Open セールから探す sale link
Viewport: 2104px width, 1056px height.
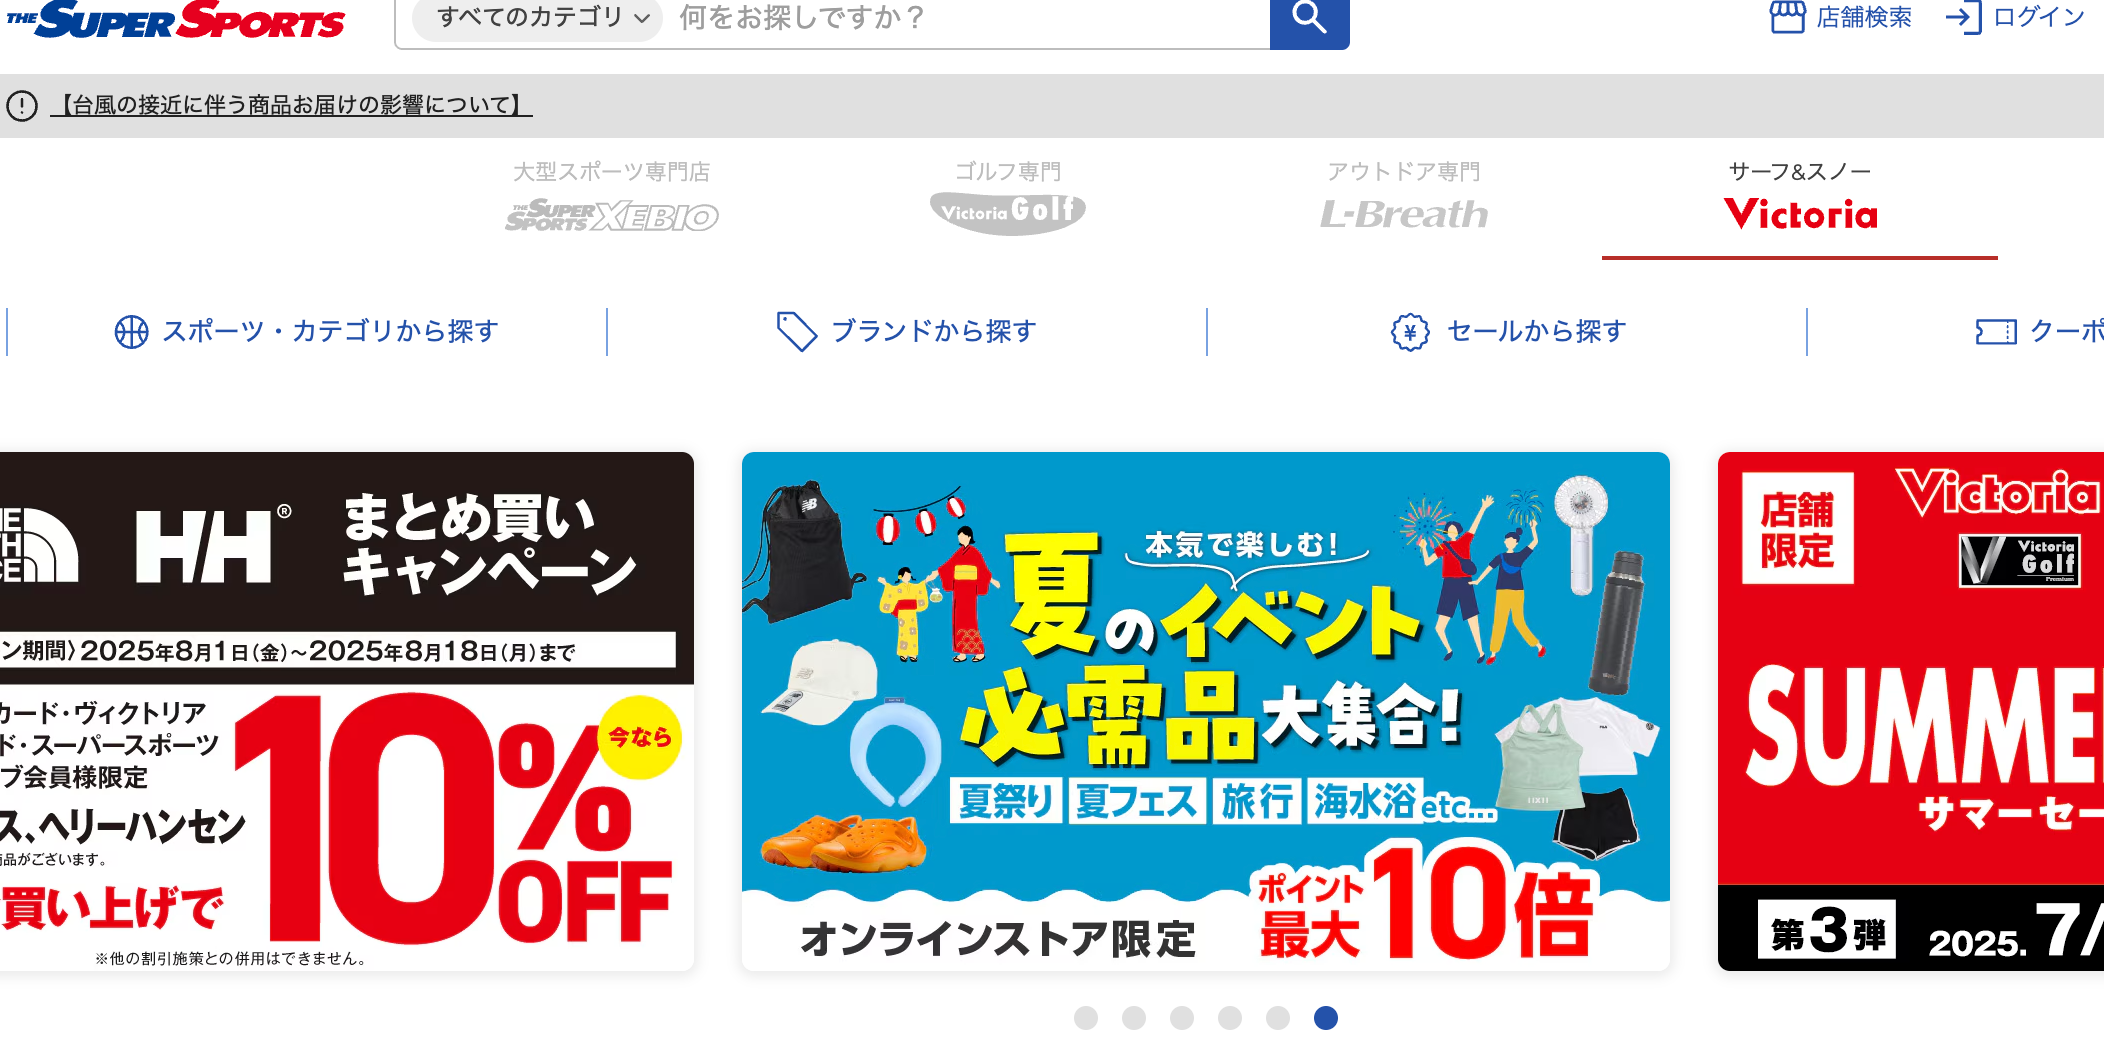[x=1537, y=332]
